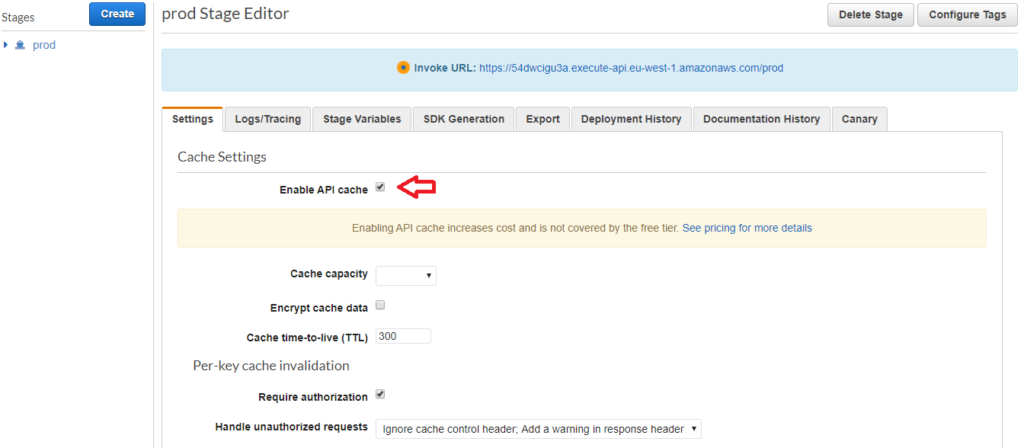Open the Documentation History tab

tap(761, 119)
